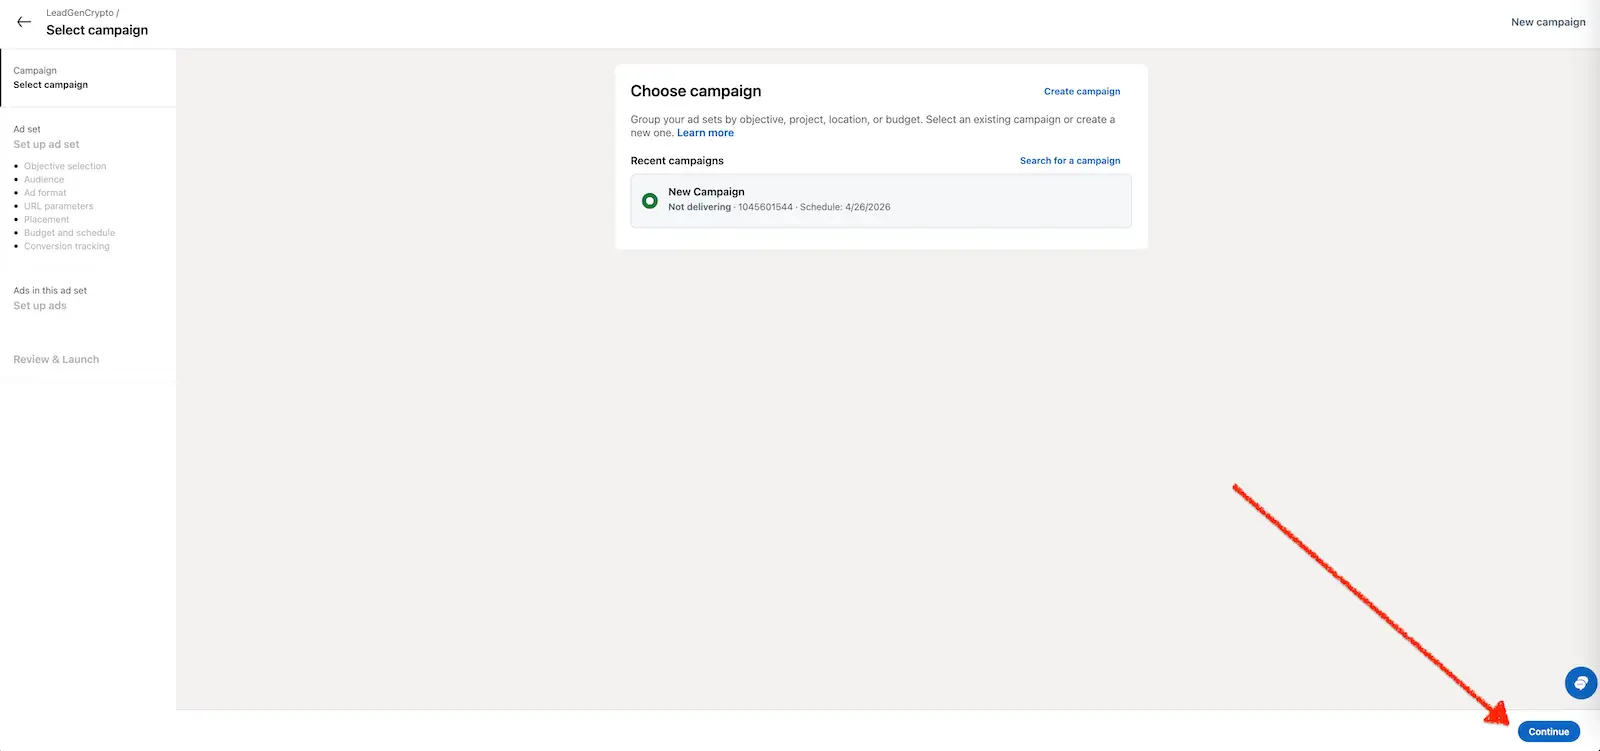Open Budget and schedule sidebar item
This screenshot has height=751, width=1600.
click(x=69, y=233)
